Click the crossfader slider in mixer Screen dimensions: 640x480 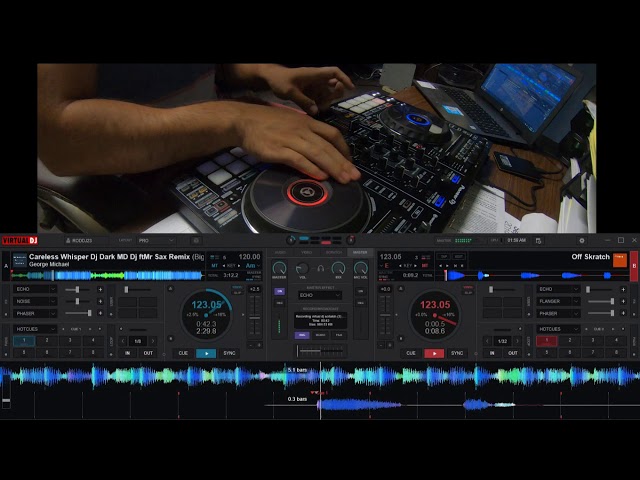320,351
